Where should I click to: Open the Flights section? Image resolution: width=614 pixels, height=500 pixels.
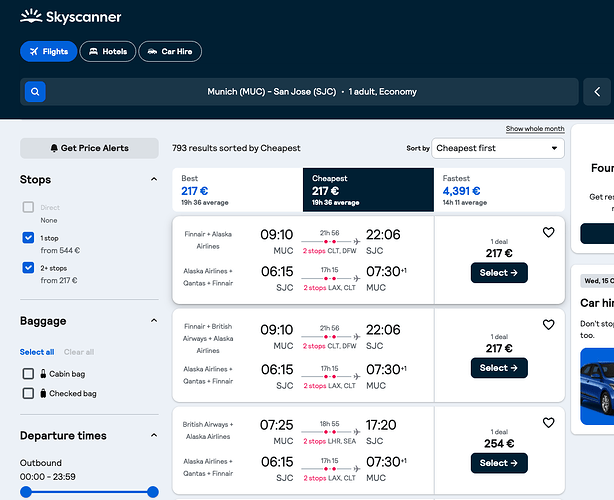coord(49,51)
